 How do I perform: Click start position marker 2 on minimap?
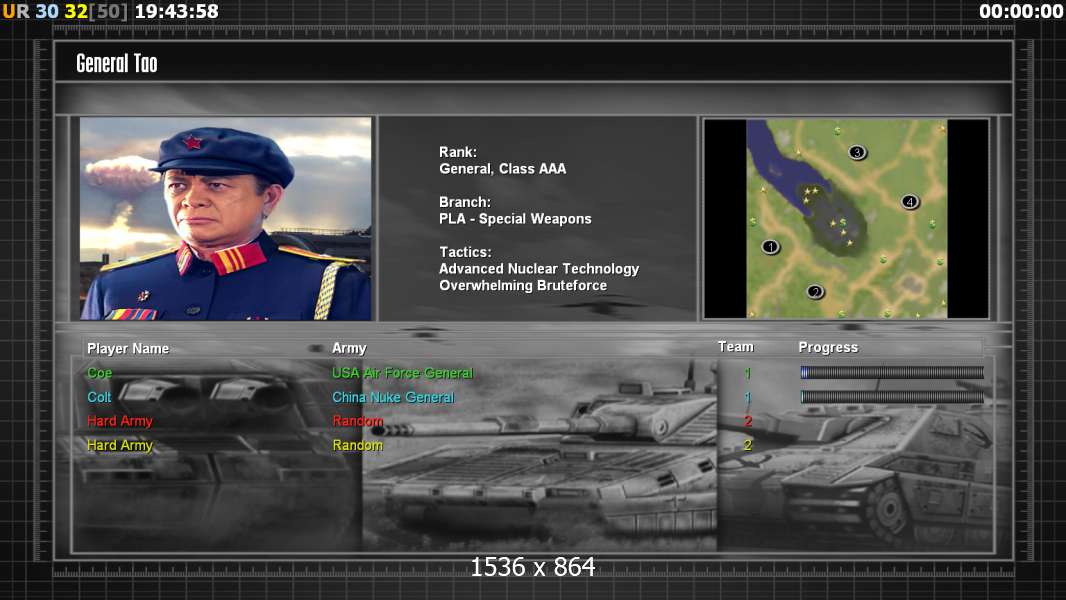[x=815, y=292]
